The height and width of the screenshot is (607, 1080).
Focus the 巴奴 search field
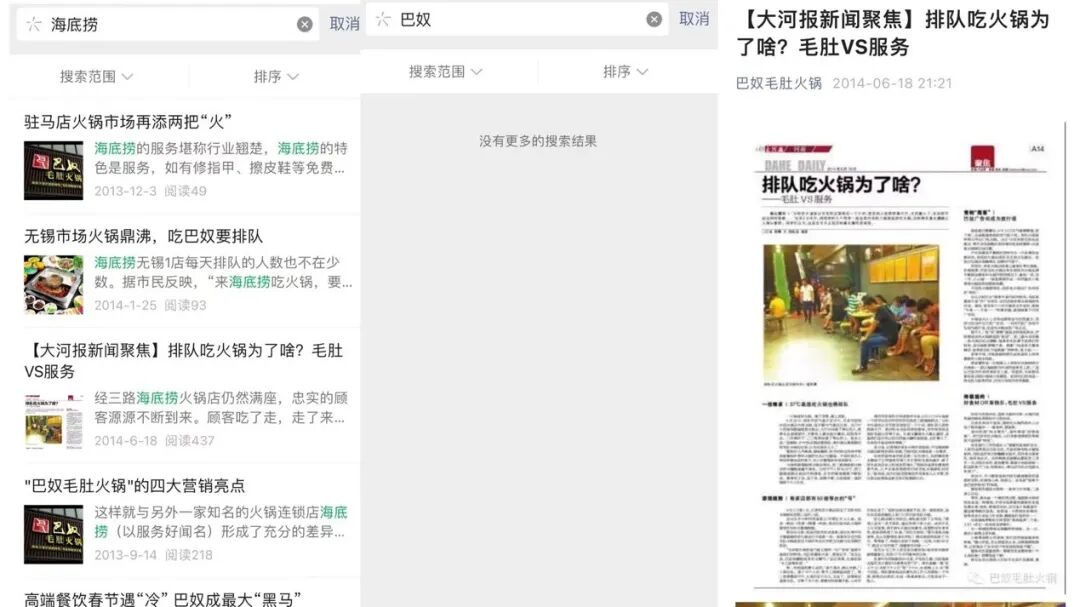pos(517,19)
